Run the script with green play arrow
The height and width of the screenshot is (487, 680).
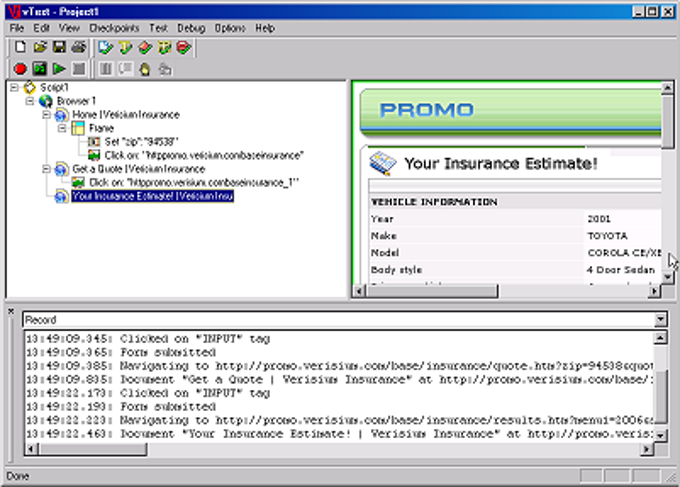(59, 69)
